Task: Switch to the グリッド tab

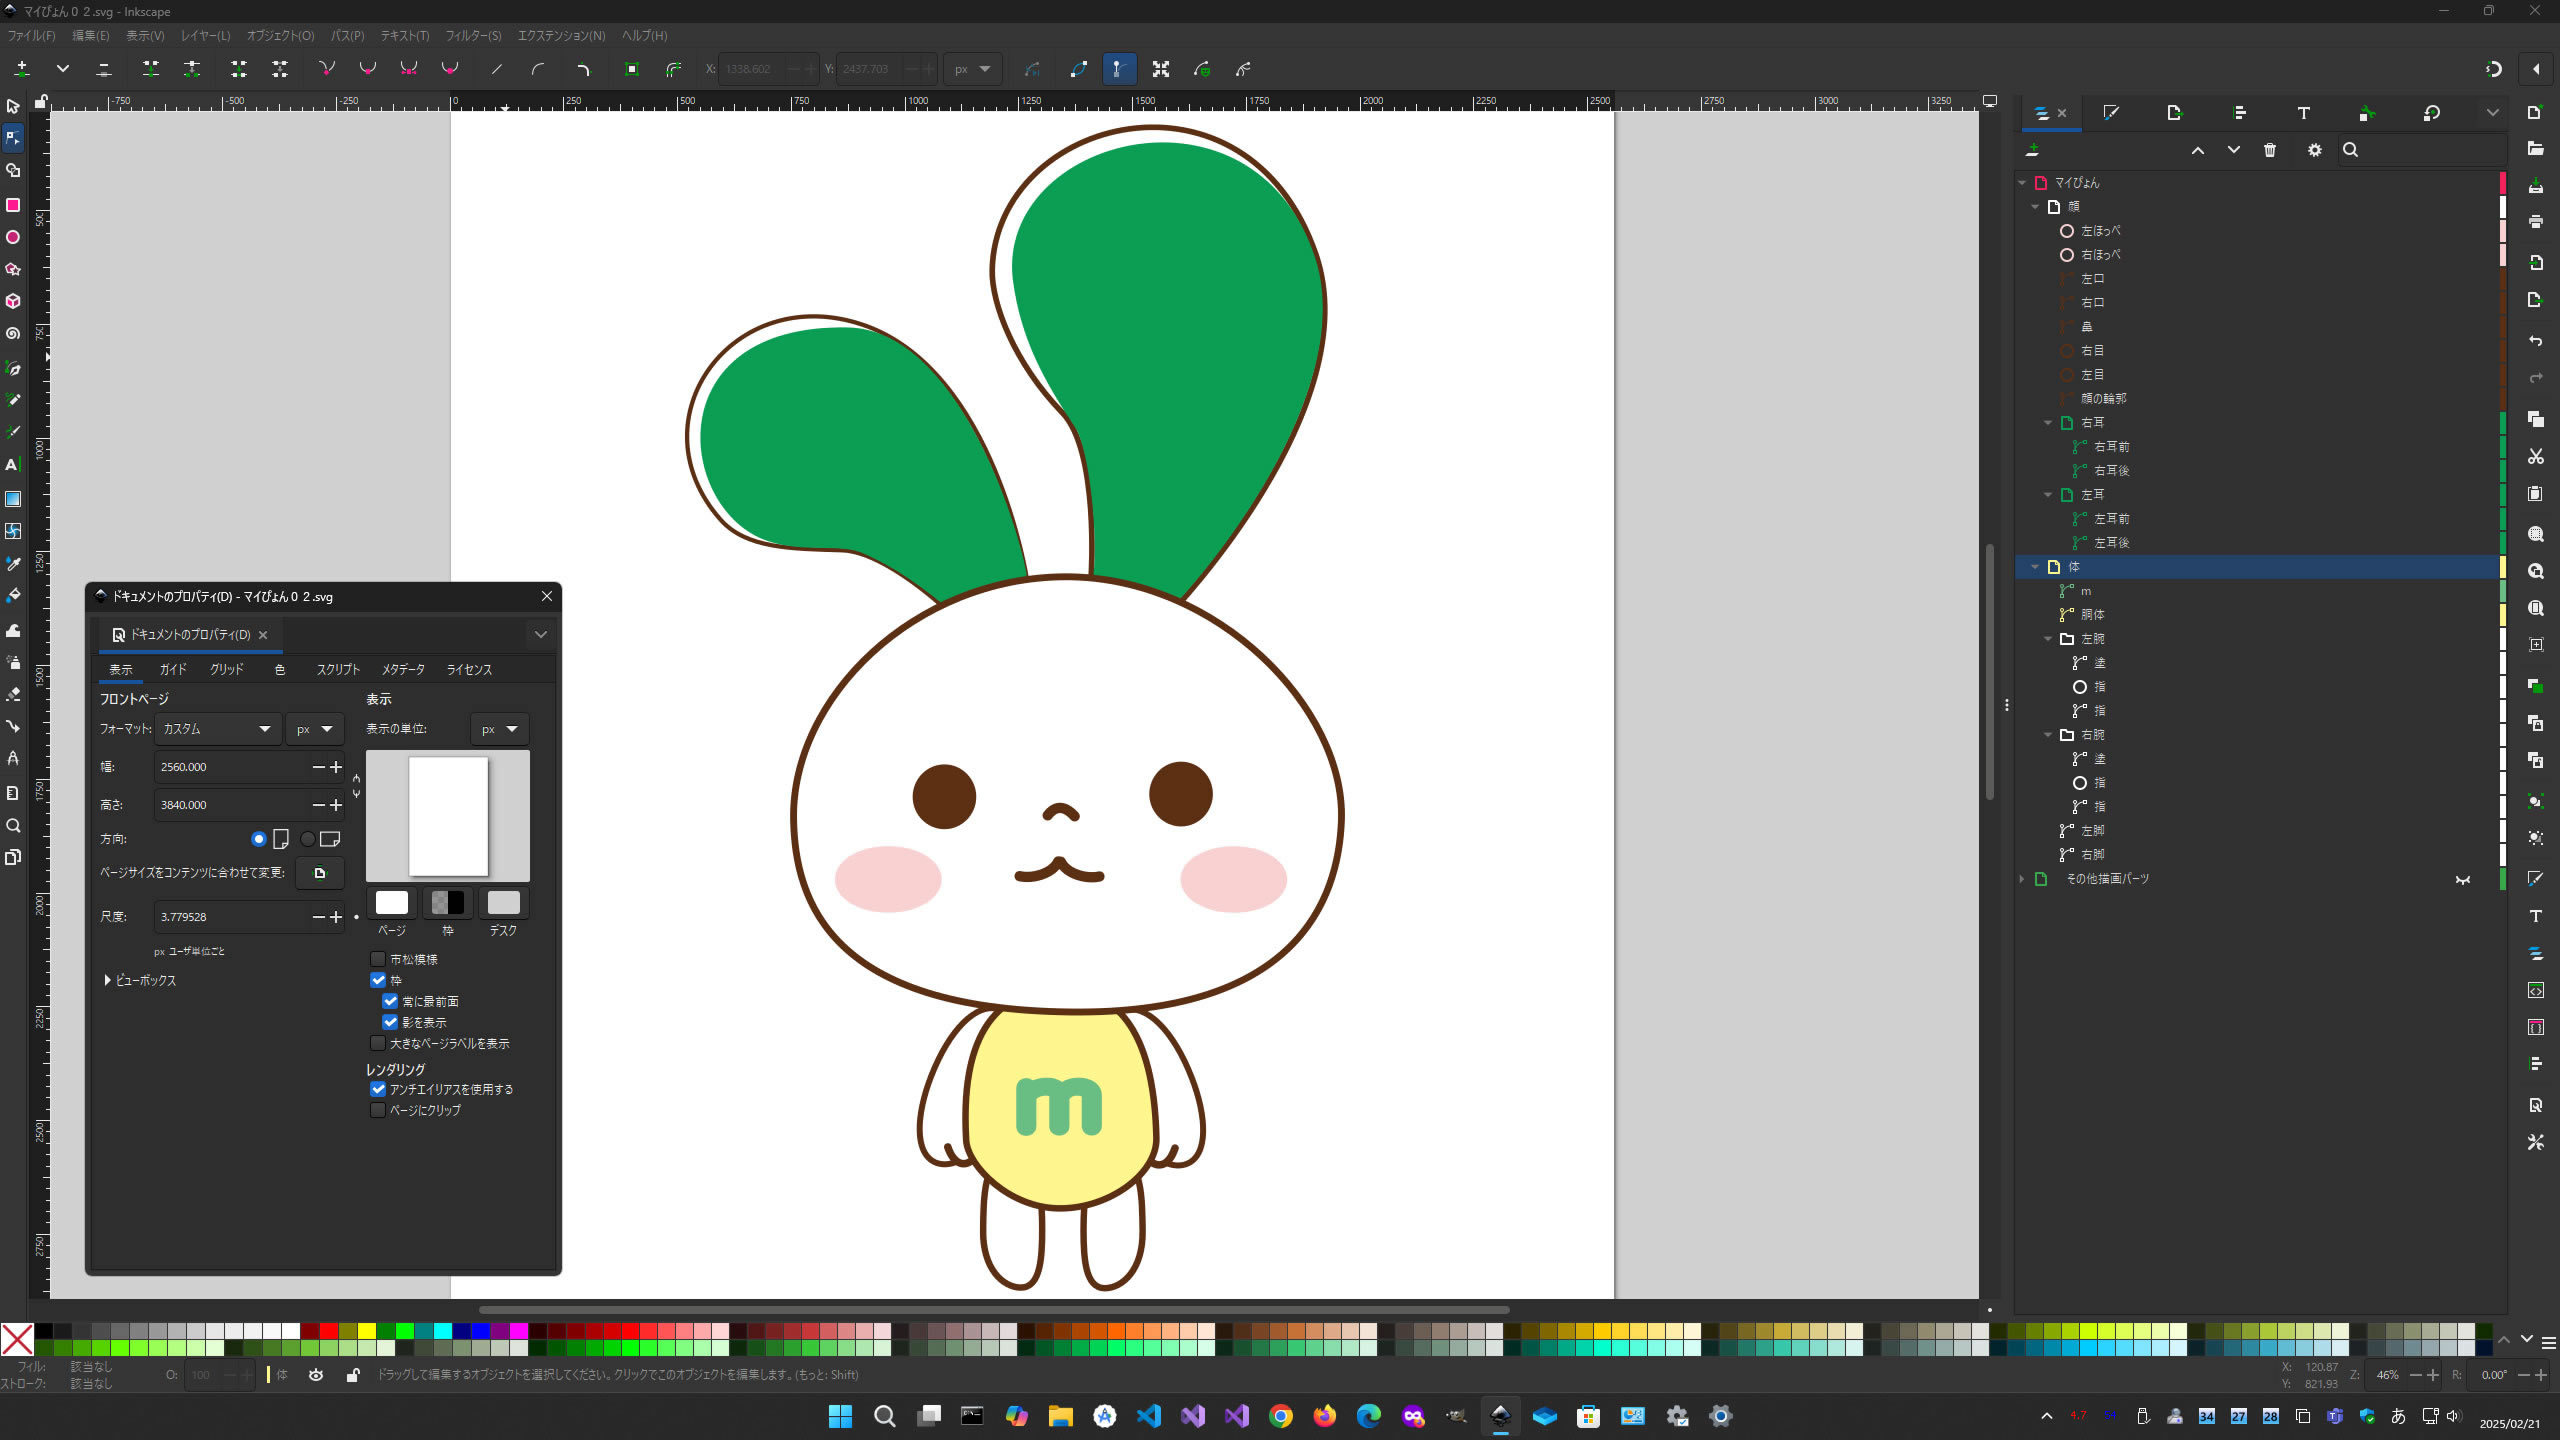Action: pyautogui.click(x=226, y=669)
